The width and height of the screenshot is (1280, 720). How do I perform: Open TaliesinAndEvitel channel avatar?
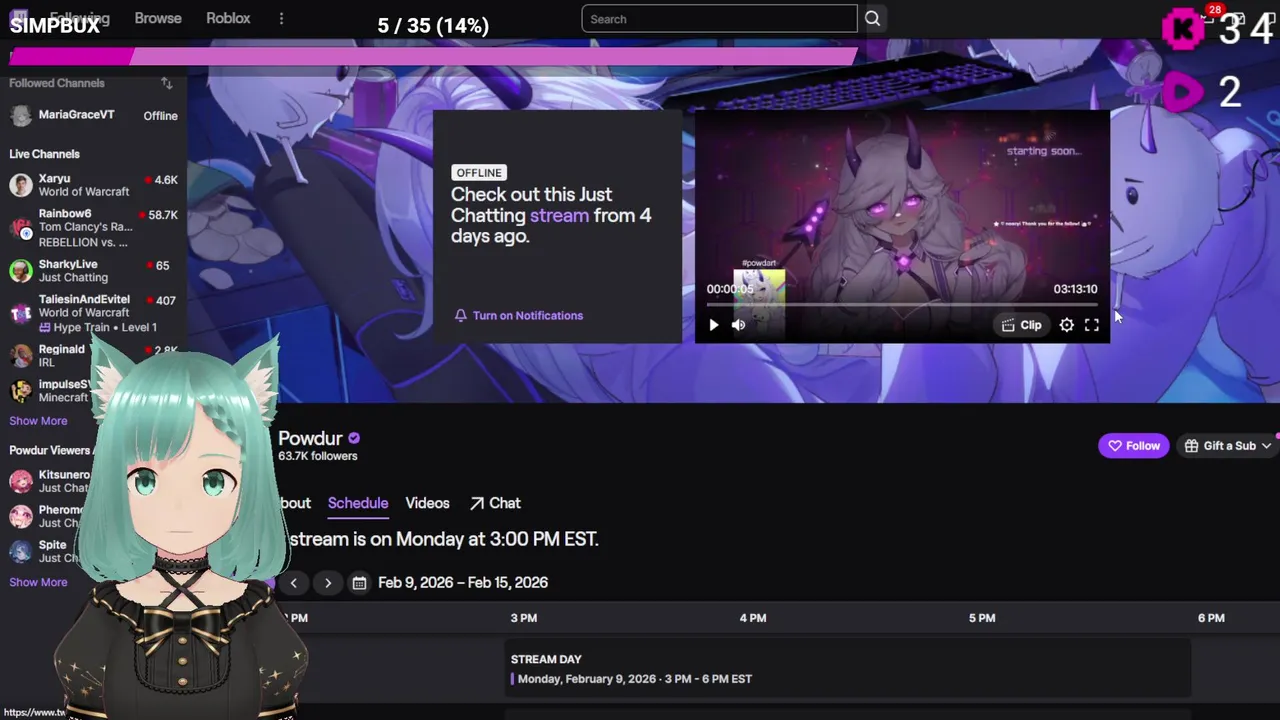pyautogui.click(x=21, y=313)
